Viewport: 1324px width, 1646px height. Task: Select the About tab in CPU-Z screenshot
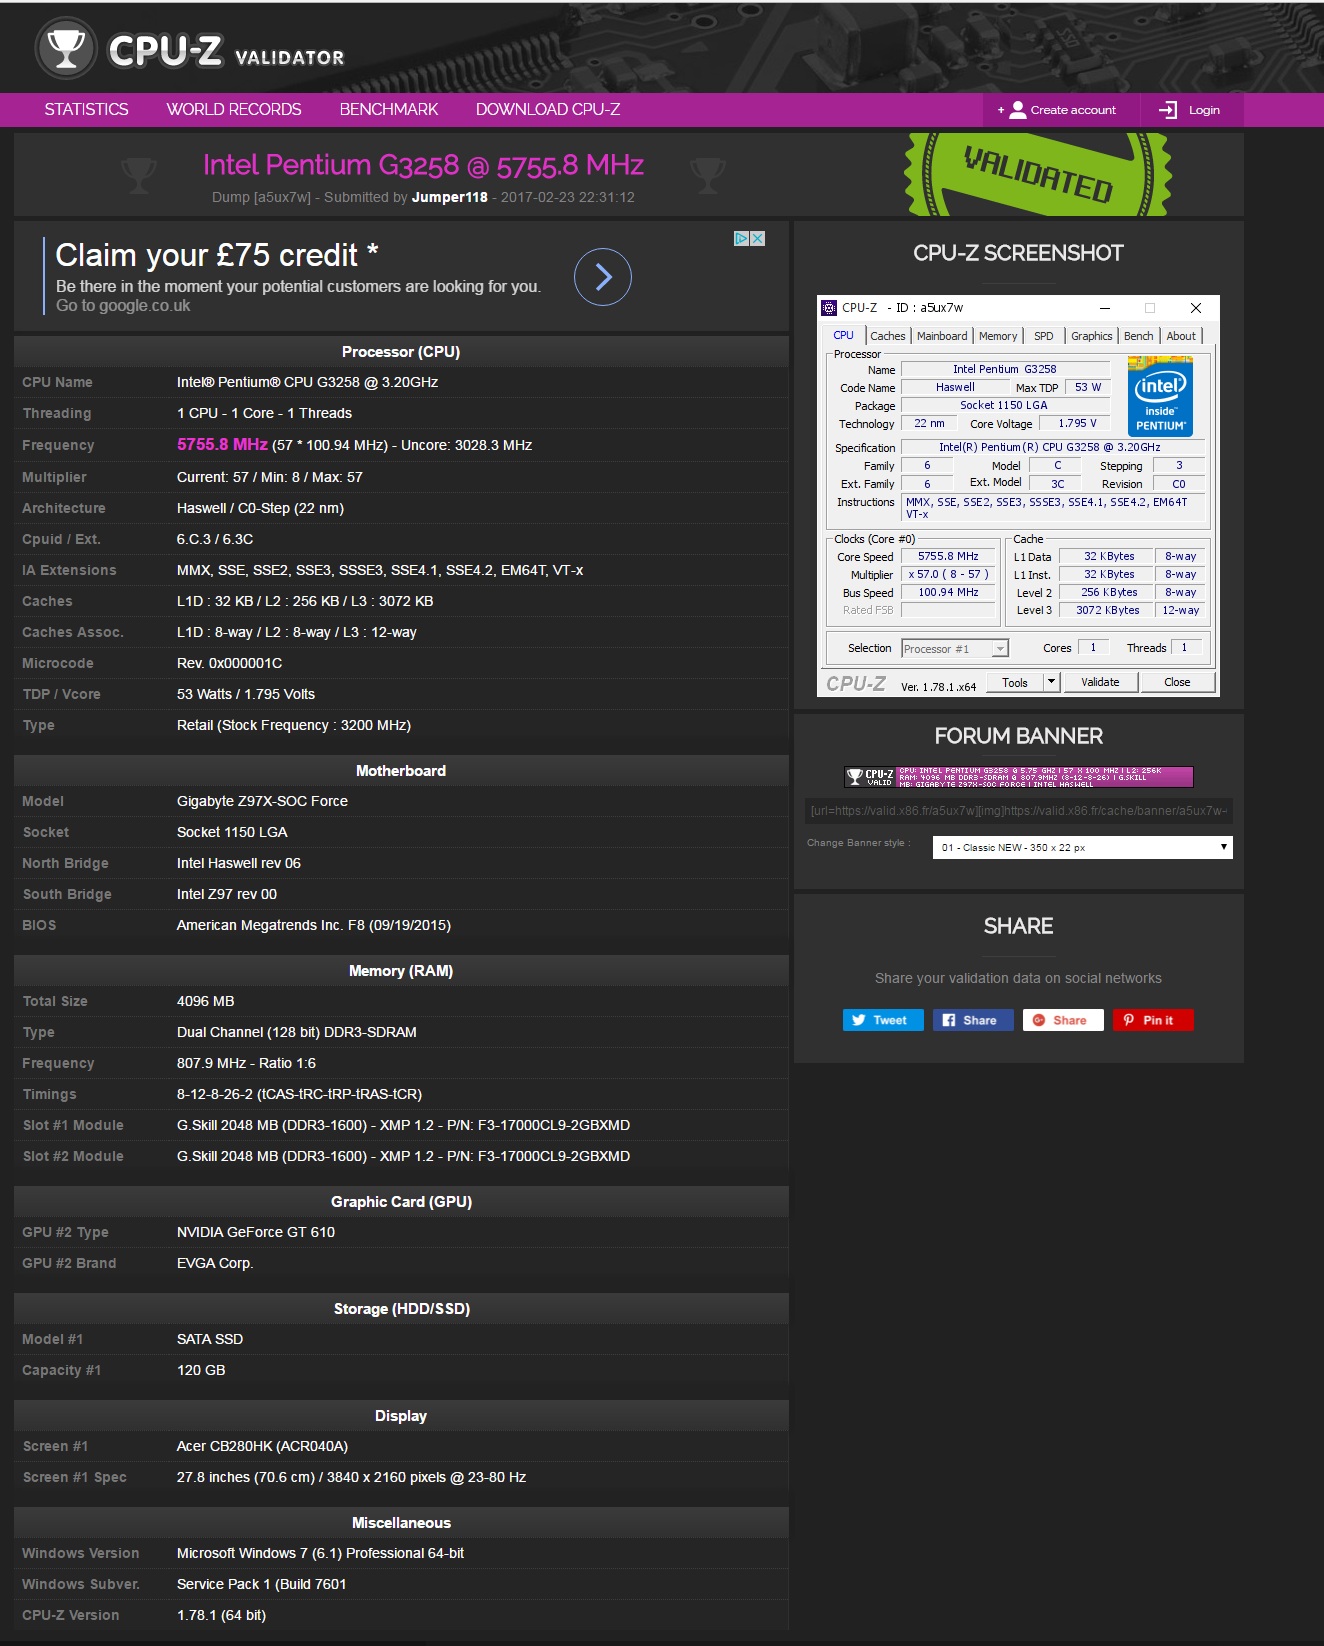(1181, 336)
